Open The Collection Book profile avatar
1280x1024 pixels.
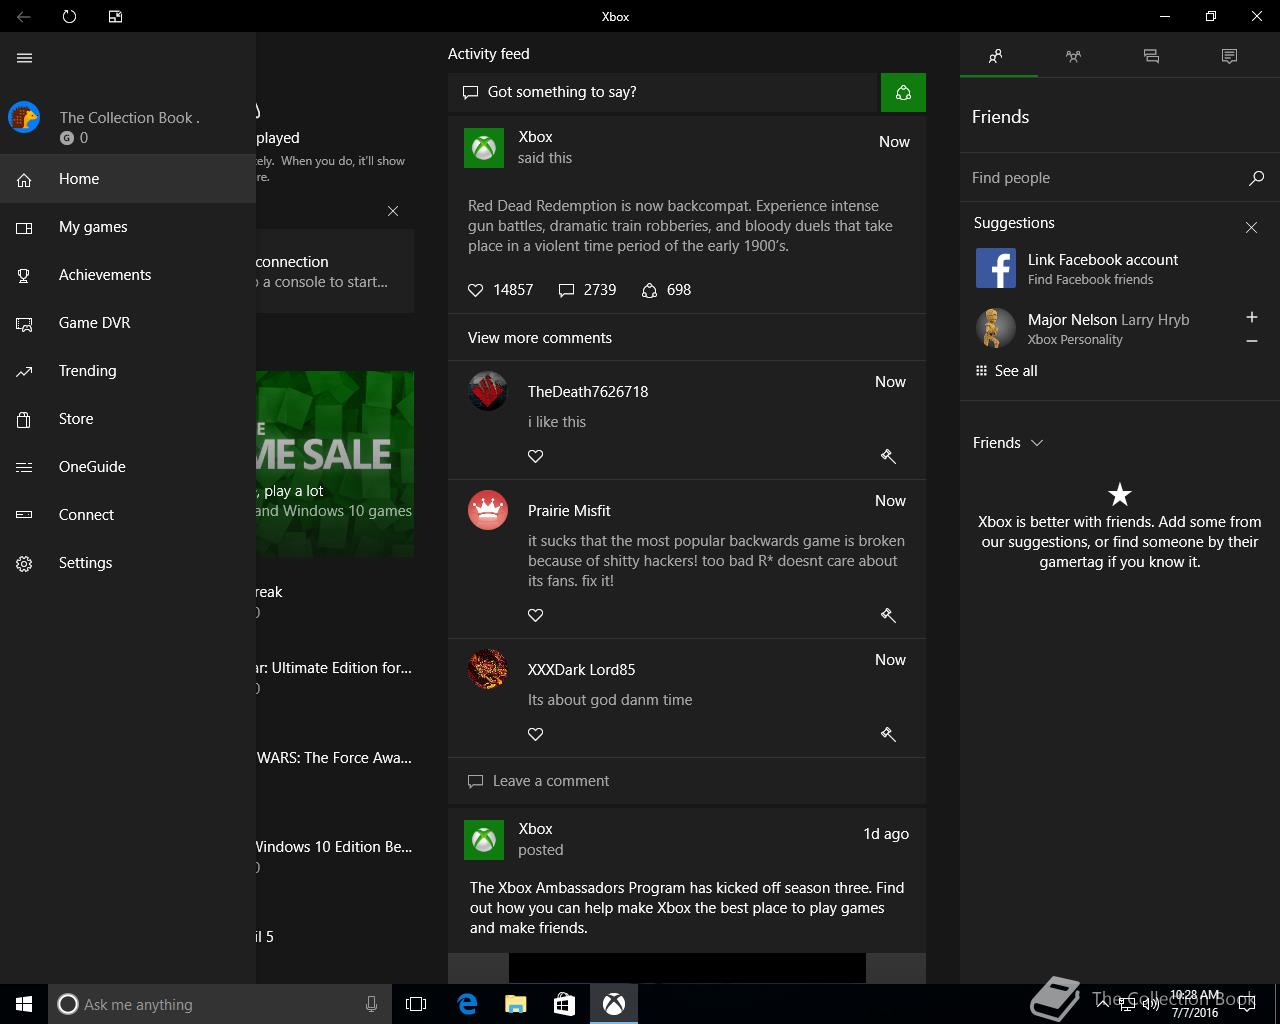click(x=24, y=117)
